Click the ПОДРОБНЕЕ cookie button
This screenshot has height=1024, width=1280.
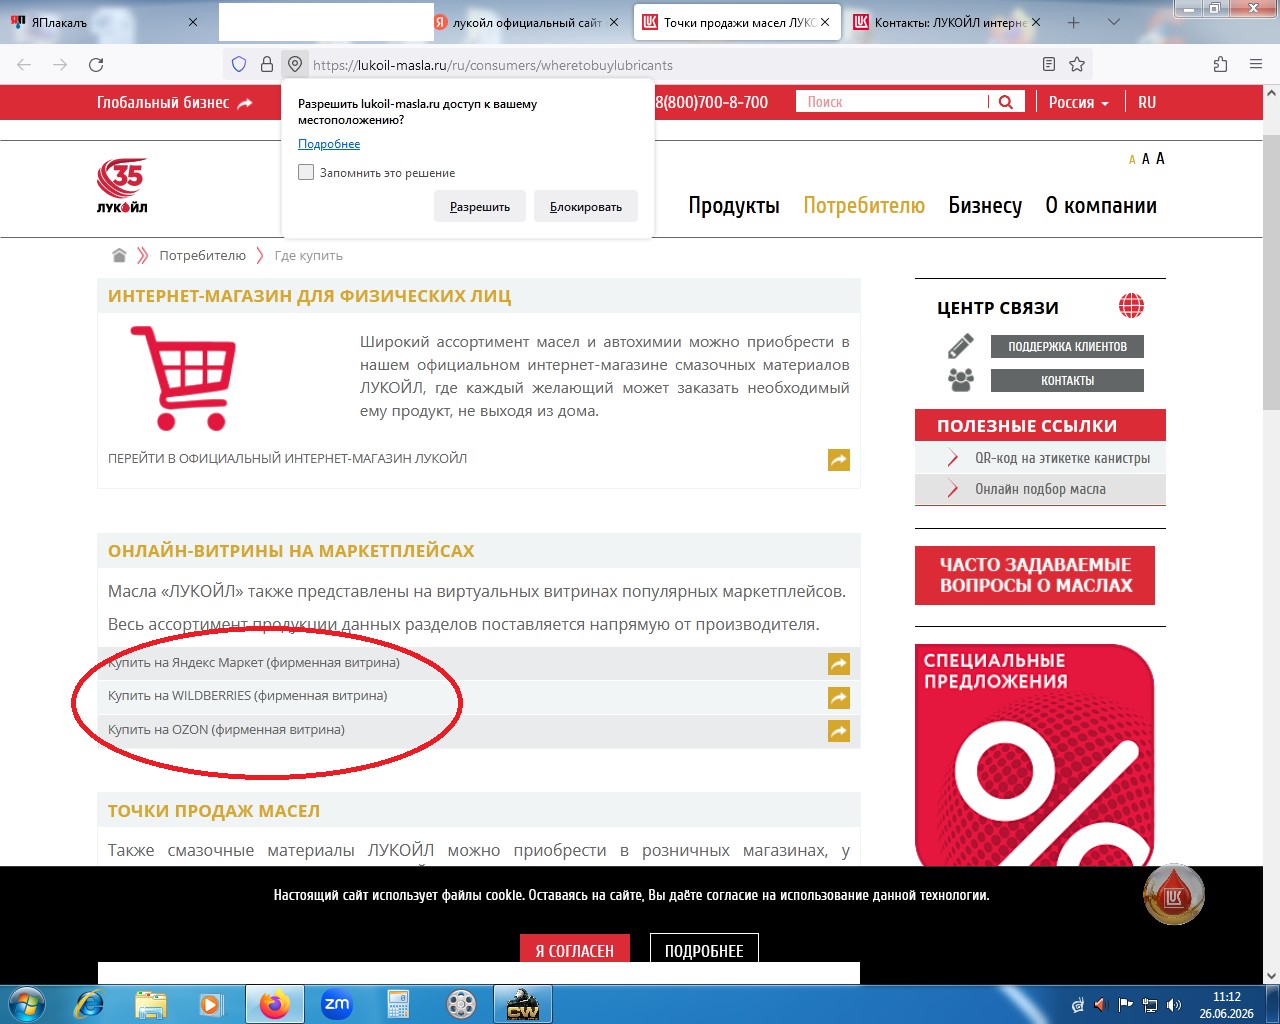(x=704, y=950)
